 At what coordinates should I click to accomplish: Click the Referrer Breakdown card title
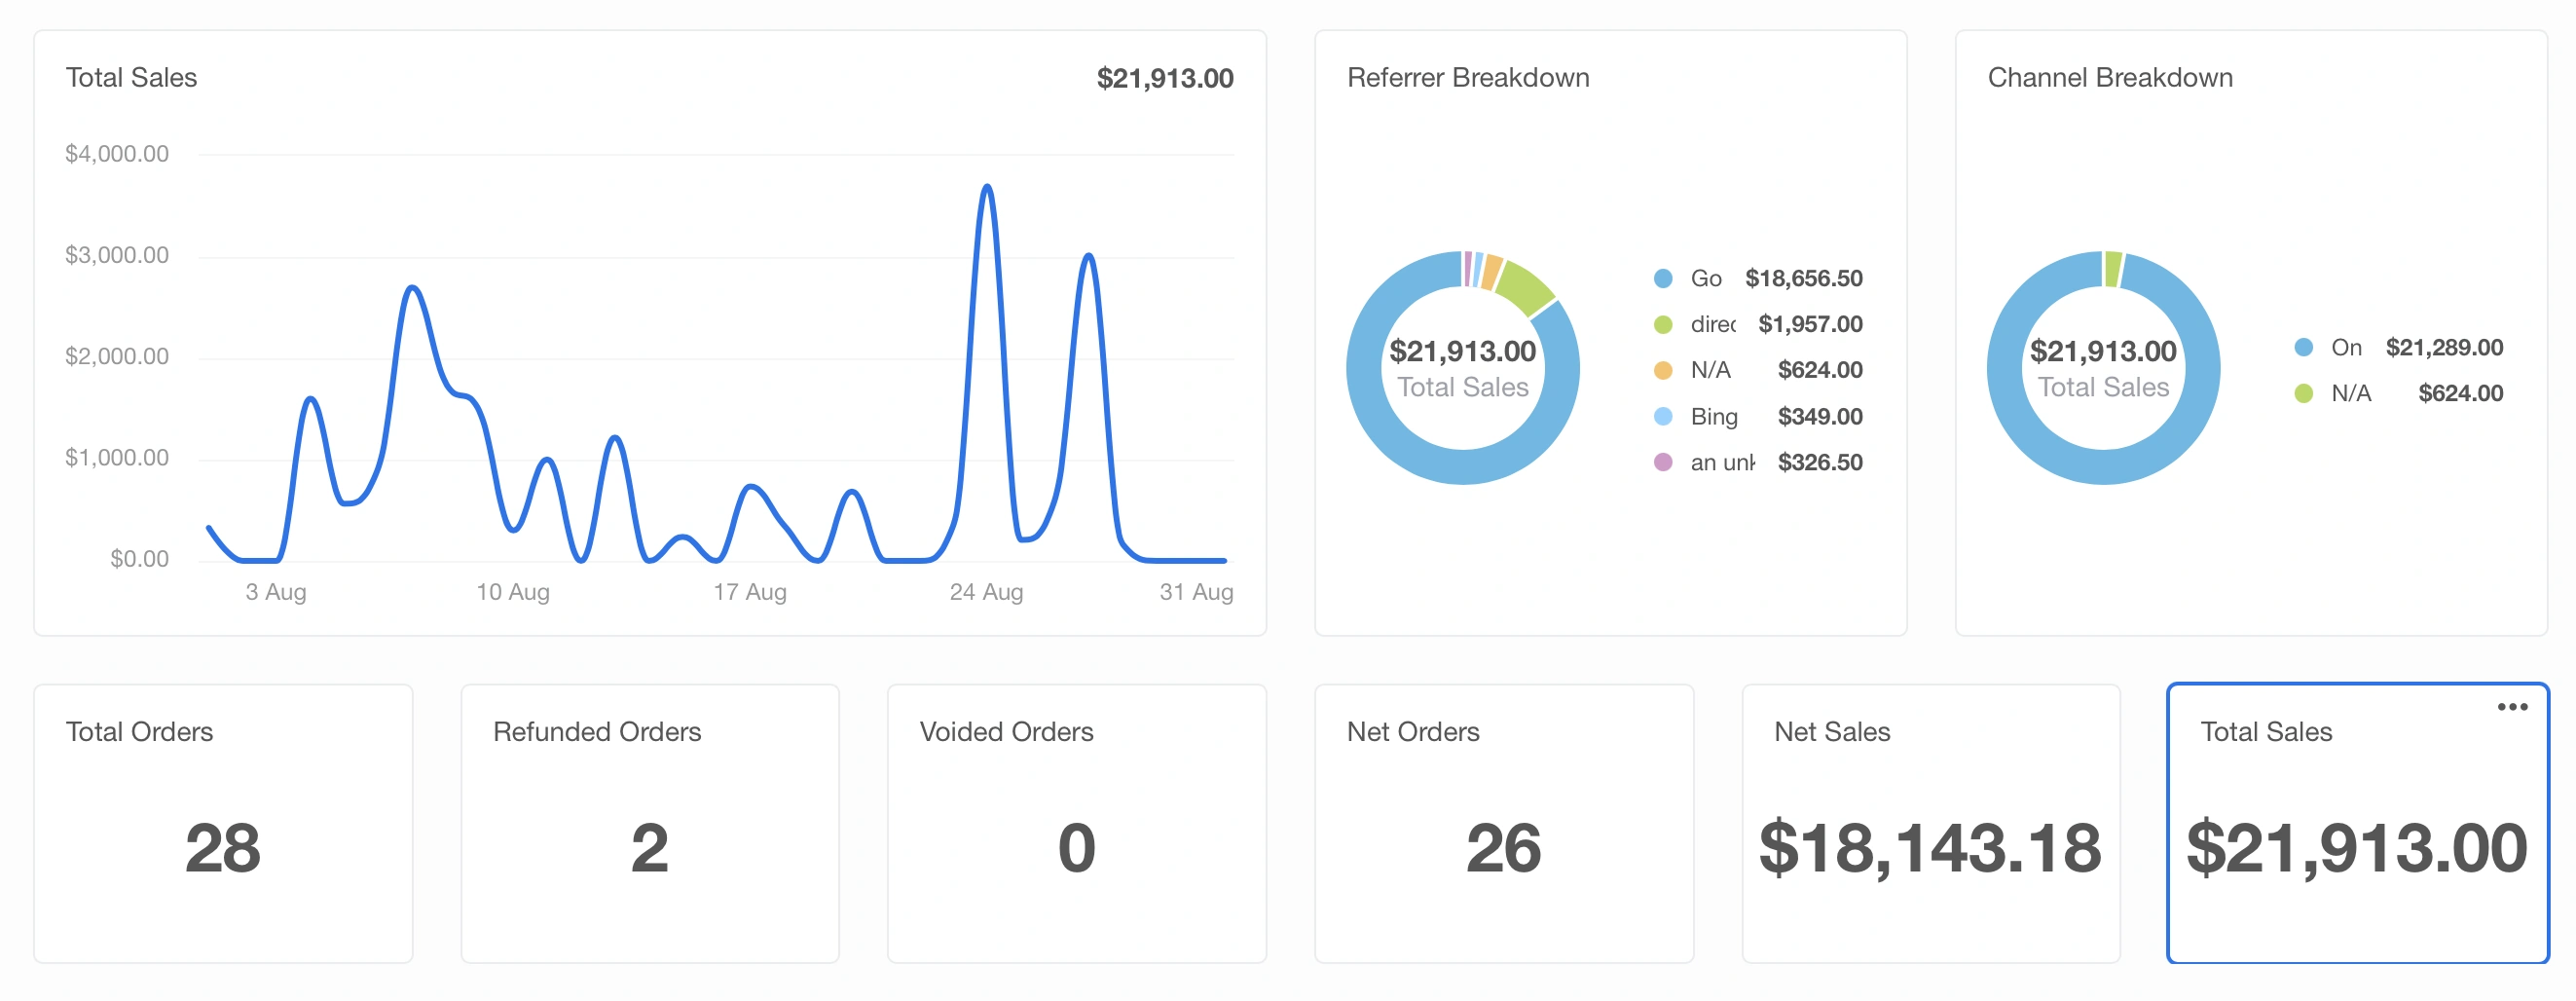tap(1468, 78)
